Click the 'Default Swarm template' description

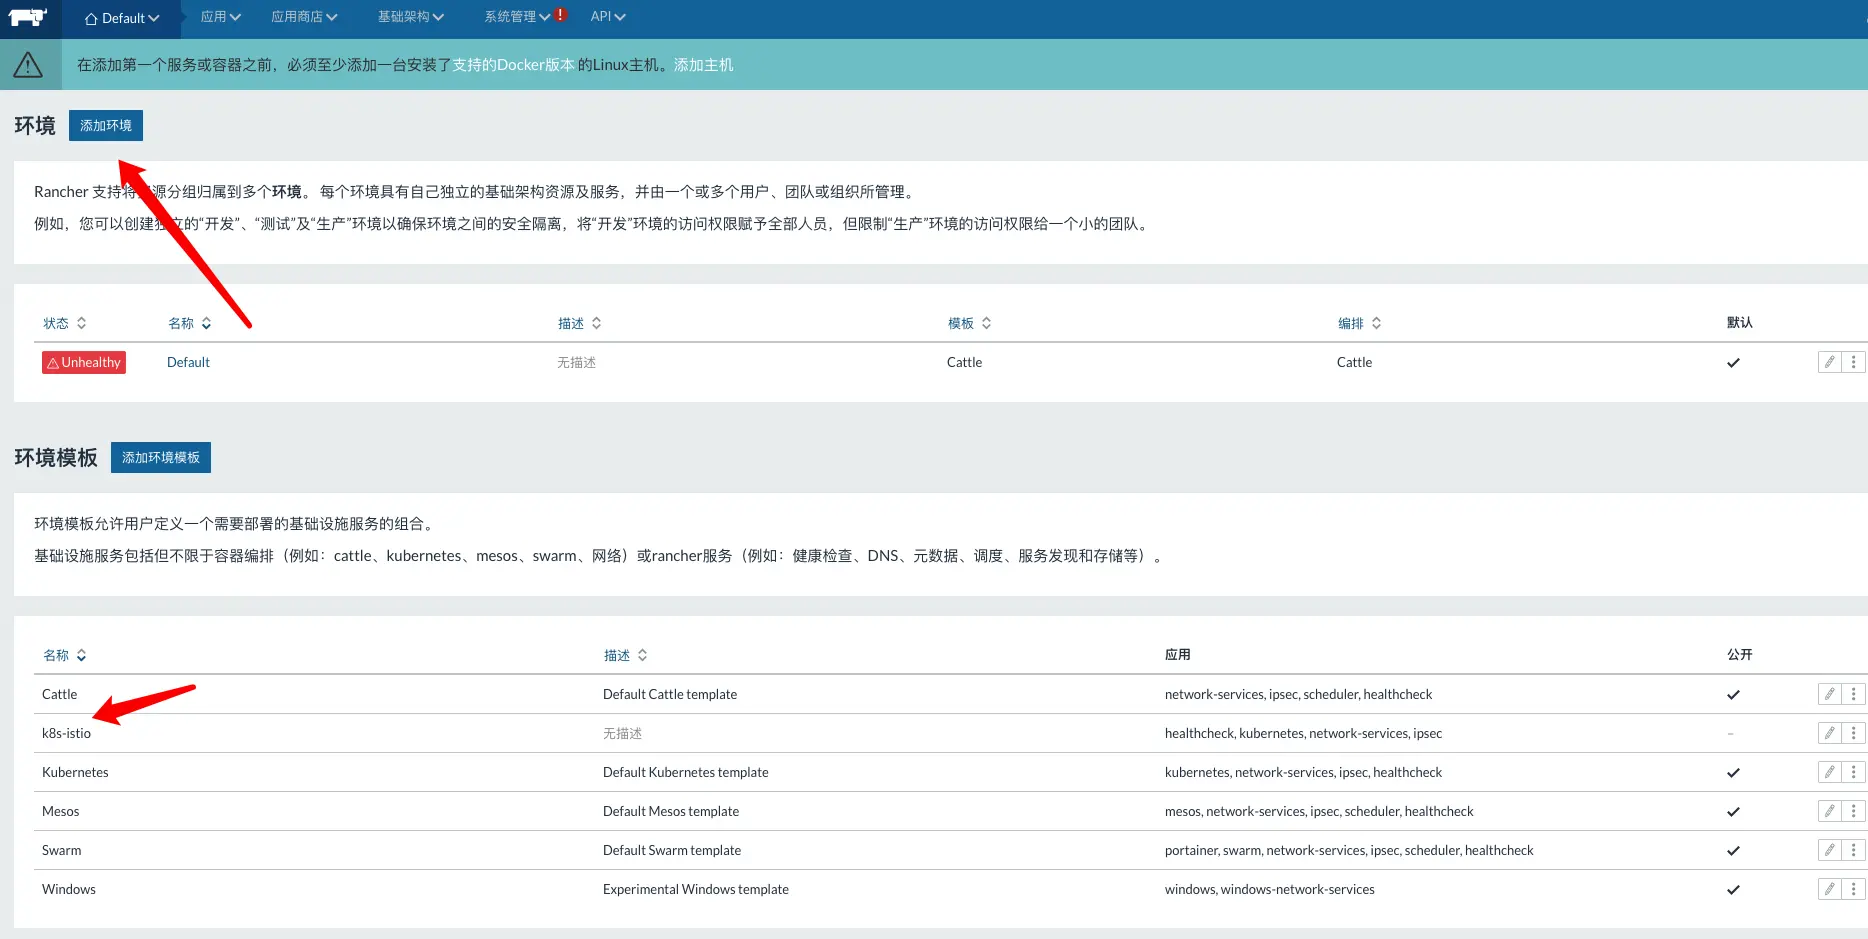(672, 850)
